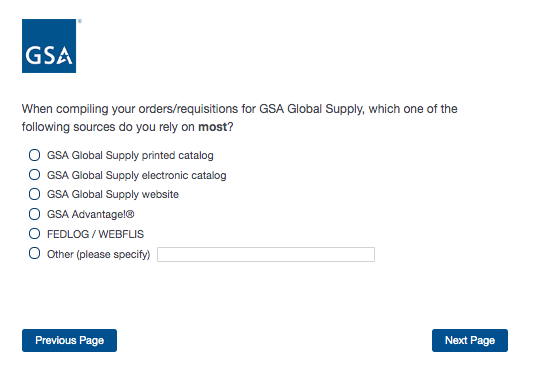
Task: Click the GSA logo
Action: (49, 46)
